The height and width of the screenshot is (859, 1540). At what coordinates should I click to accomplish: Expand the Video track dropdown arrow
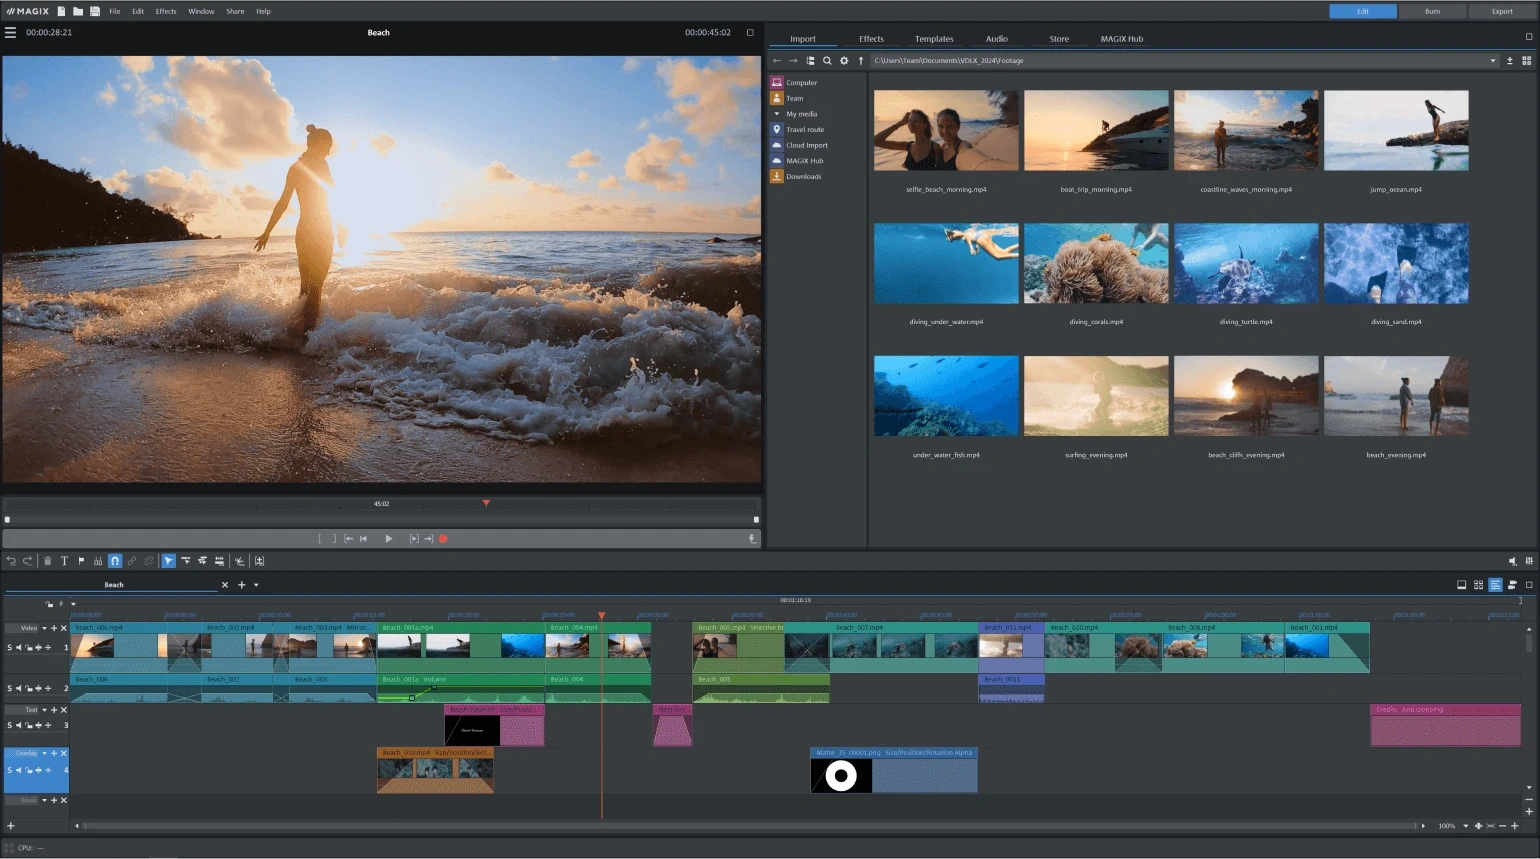[x=44, y=628]
